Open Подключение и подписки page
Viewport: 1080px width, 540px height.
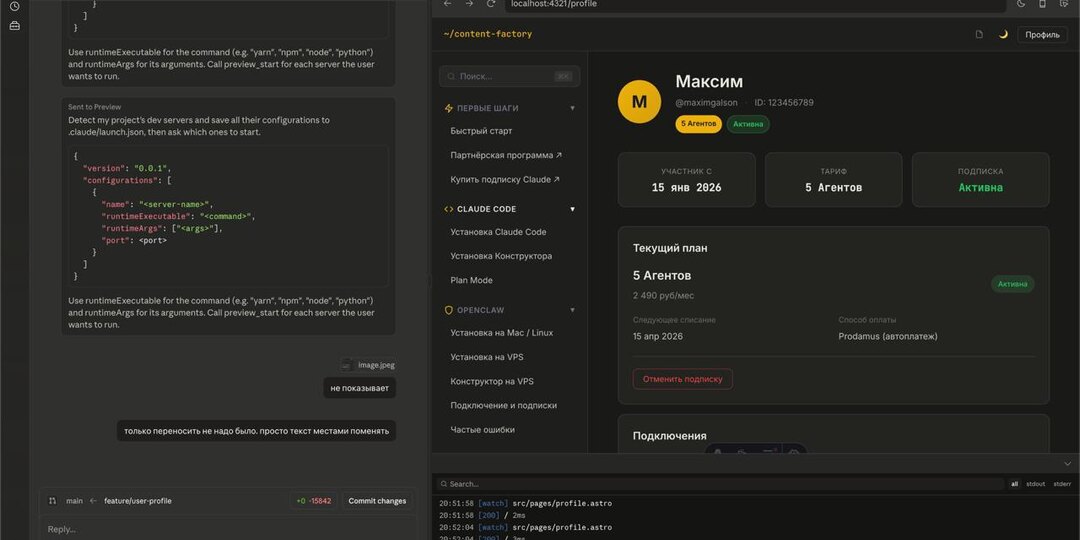click(x=503, y=406)
